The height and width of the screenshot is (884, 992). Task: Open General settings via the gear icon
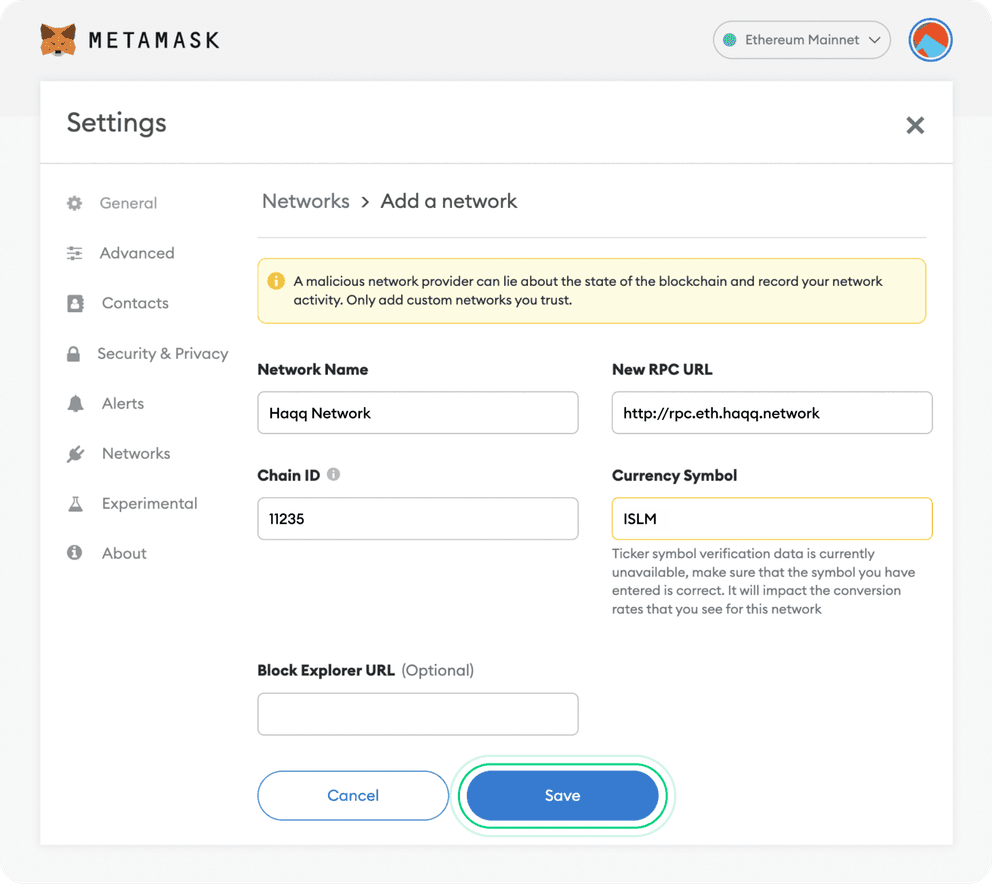(74, 203)
